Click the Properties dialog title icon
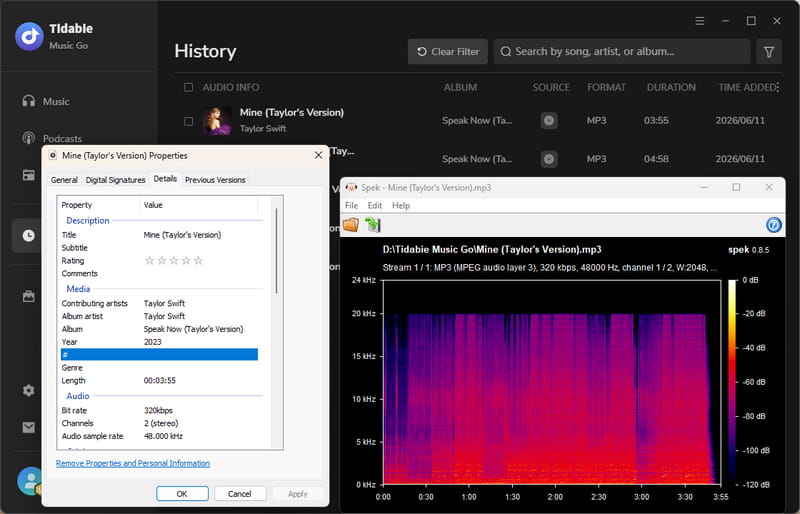 (53, 155)
